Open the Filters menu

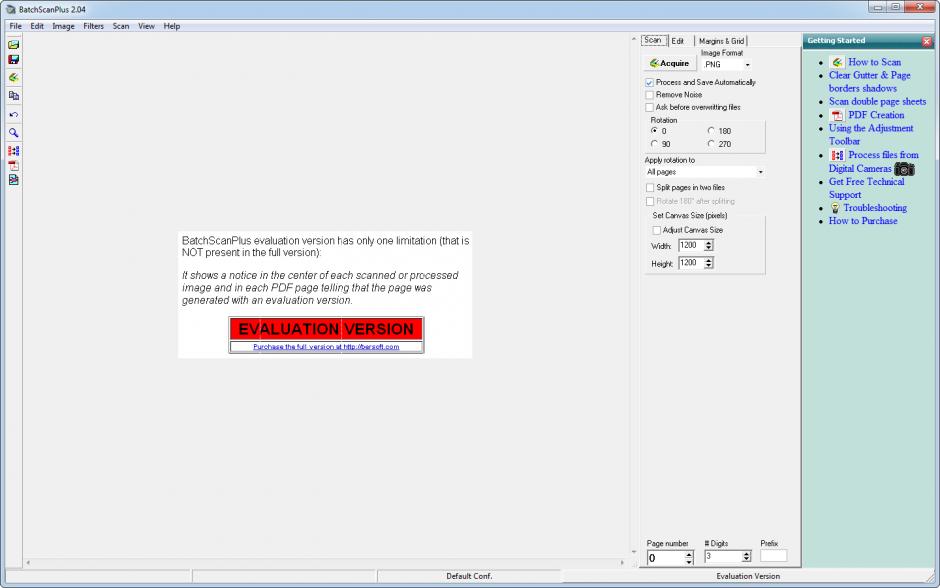pos(94,26)
